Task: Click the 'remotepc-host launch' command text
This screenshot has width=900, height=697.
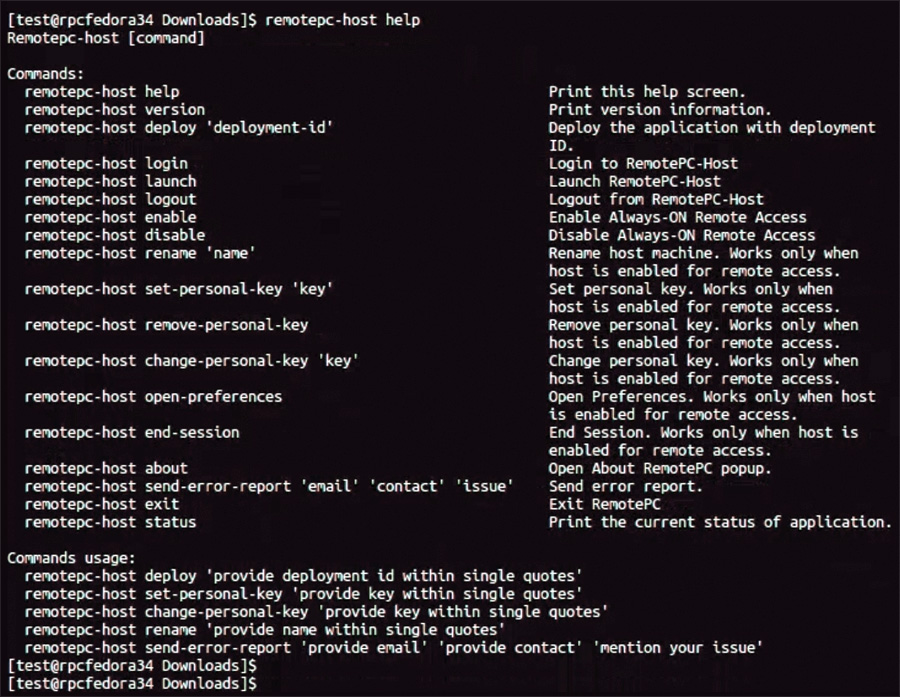Action: click(x=110, y=182)
